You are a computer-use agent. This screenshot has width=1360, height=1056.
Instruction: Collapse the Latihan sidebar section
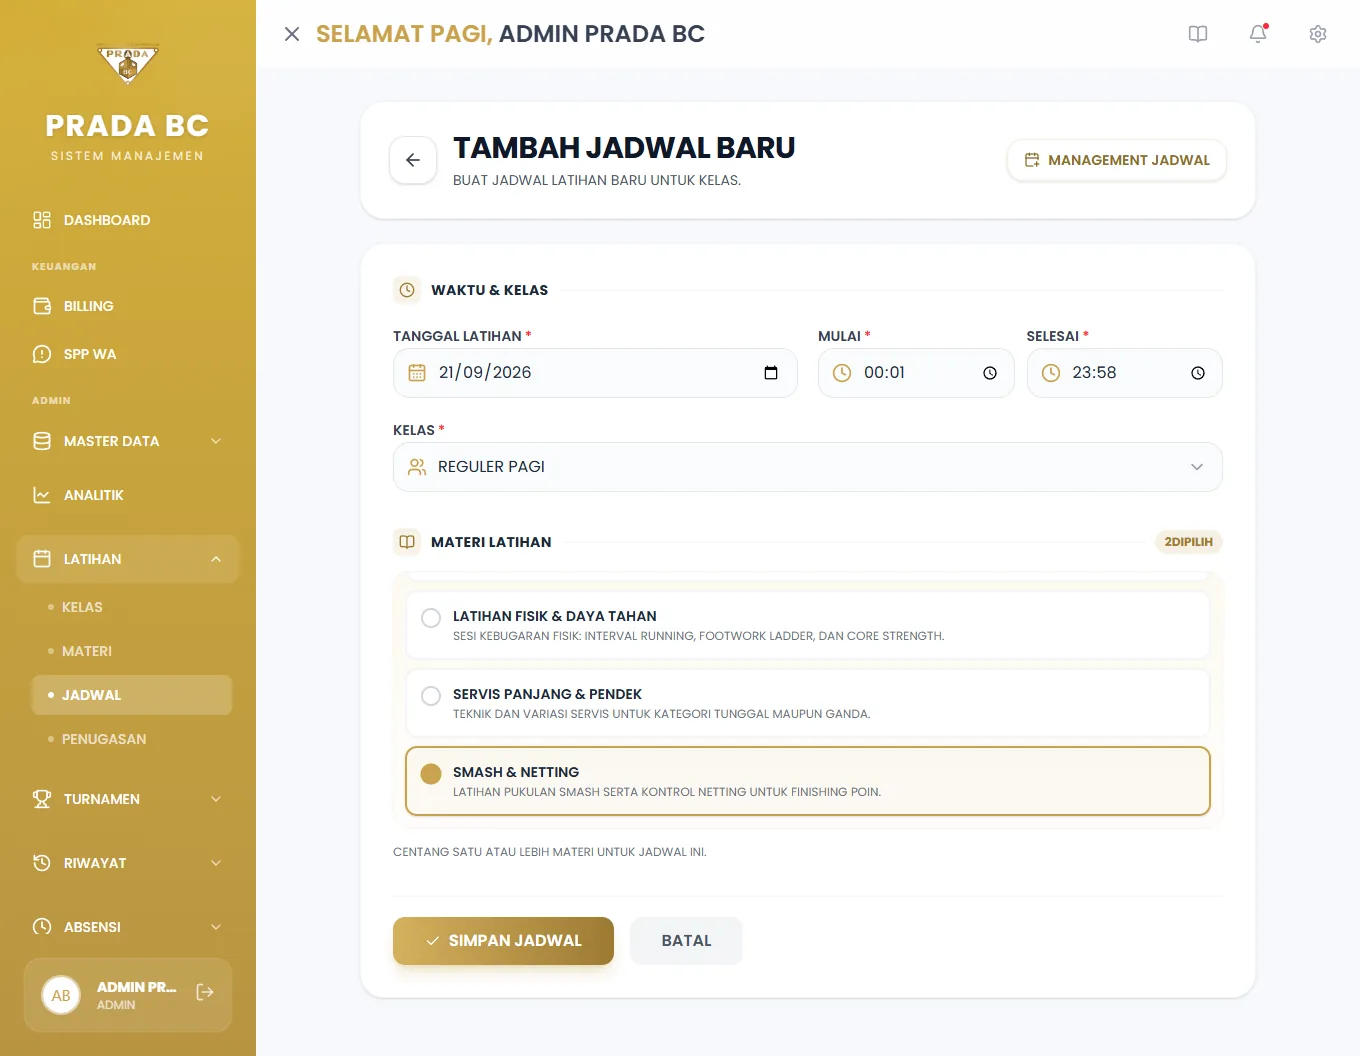tap(128, 559)
